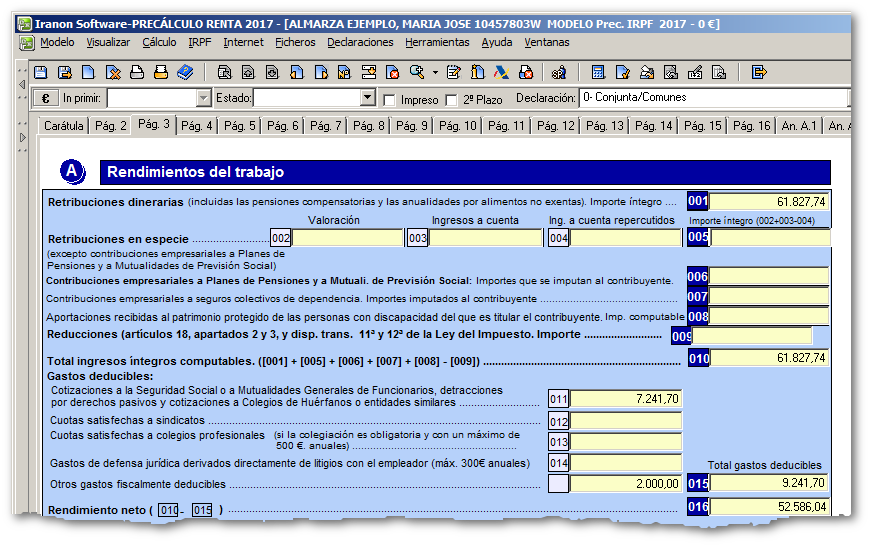
Task: Click the Euro symbol button
Action: (45, 98)
